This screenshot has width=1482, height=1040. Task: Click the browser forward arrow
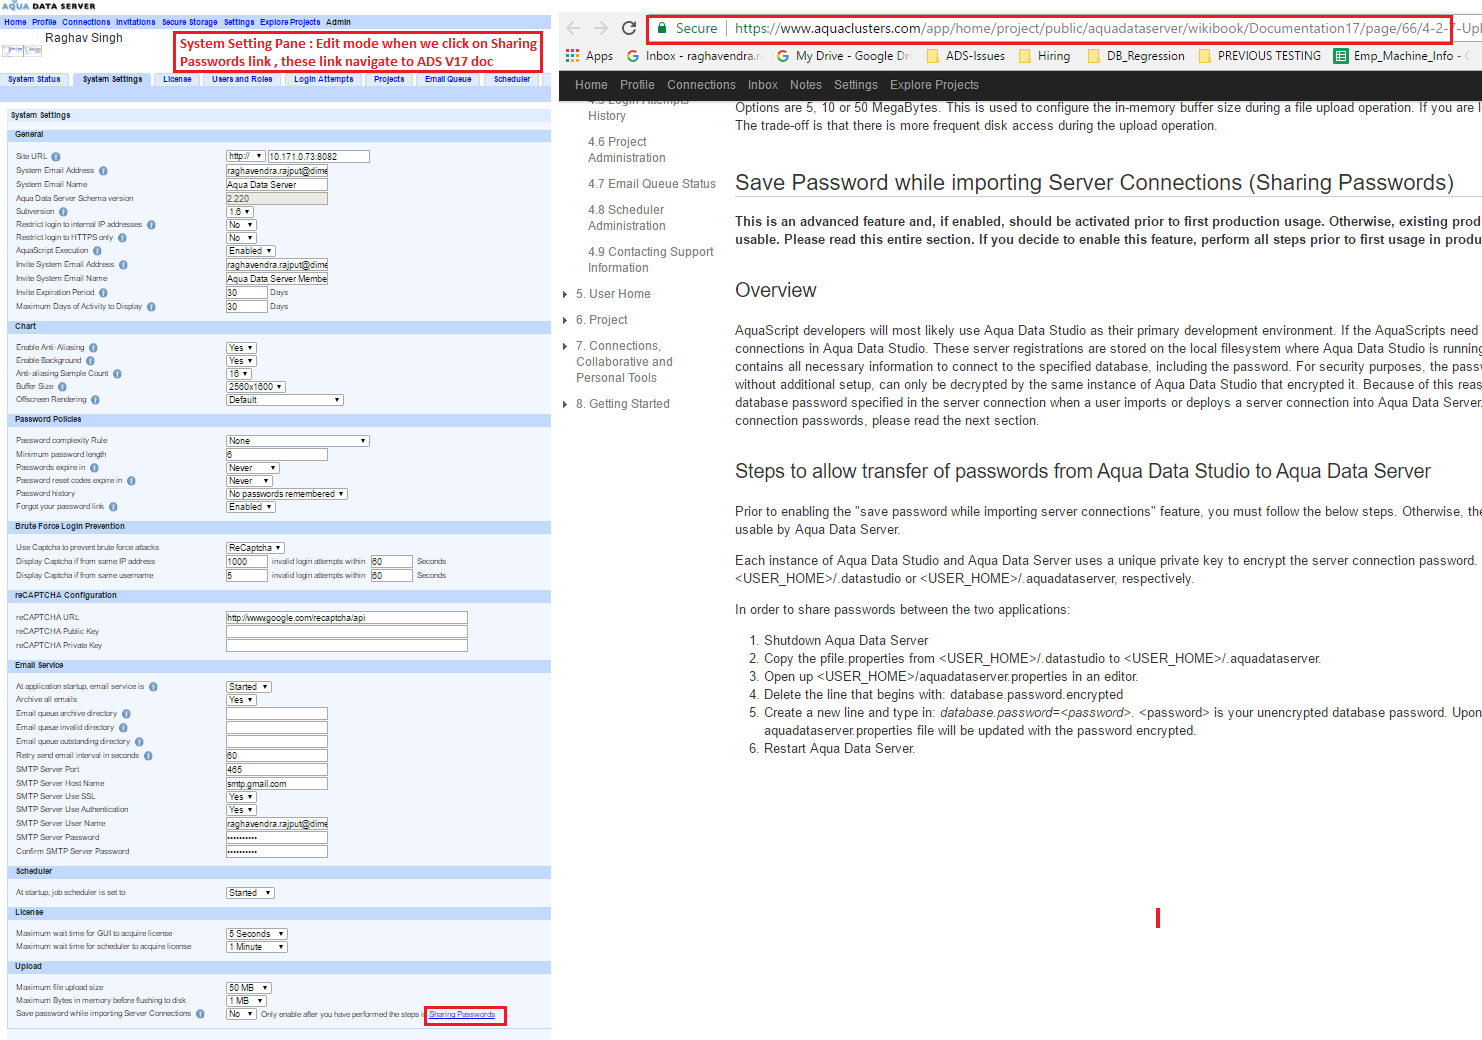point(601,28)
